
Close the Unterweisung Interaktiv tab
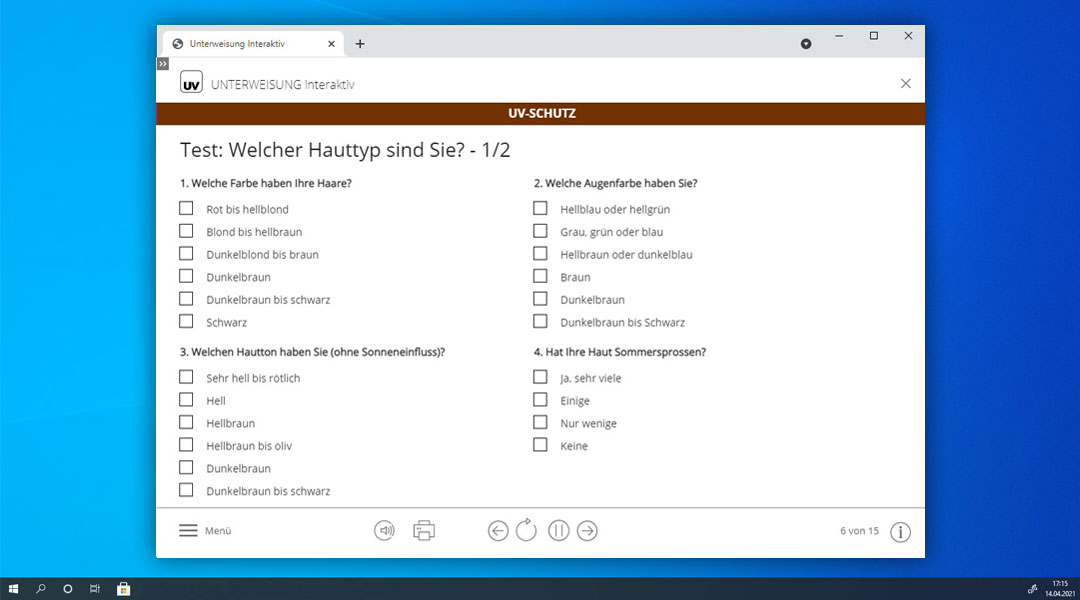pyautogui.click(x=331, y=43)
